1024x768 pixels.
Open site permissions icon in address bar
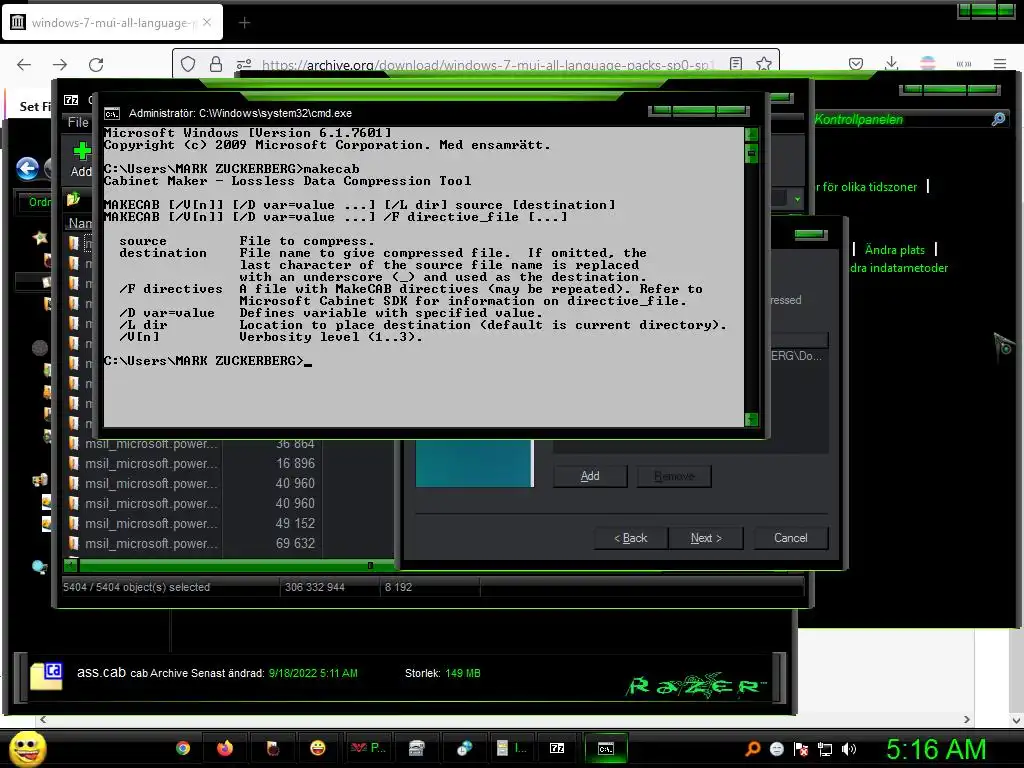coord(244,64)
